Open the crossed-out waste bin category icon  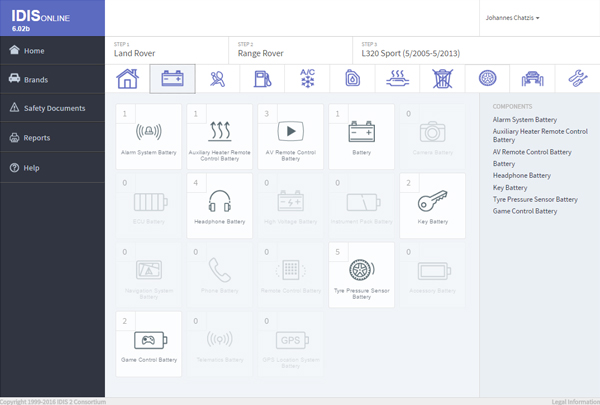(x=442, y=78)
